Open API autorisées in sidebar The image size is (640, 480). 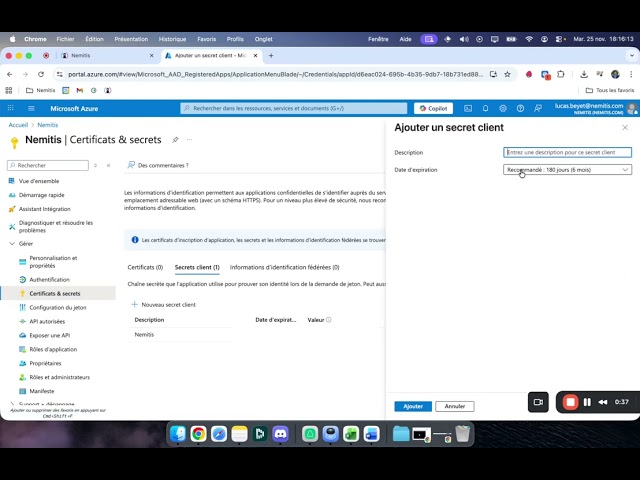[47, 321]
